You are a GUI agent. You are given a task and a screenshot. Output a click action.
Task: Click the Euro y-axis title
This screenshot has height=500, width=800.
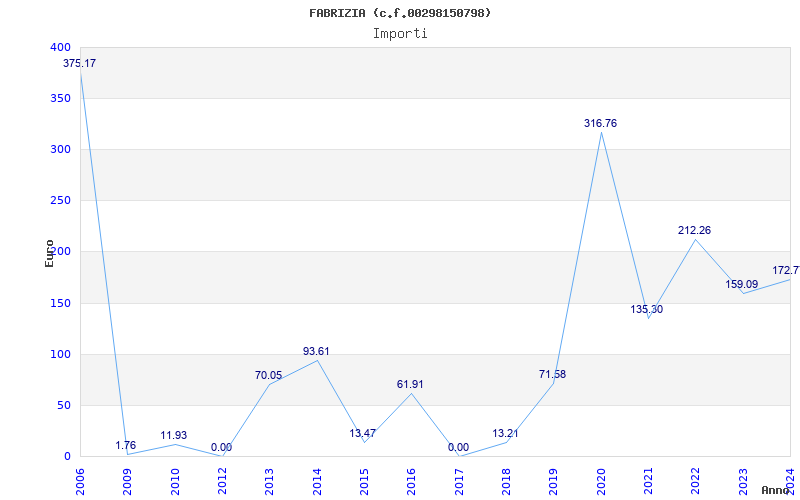[x=49, y=253]
